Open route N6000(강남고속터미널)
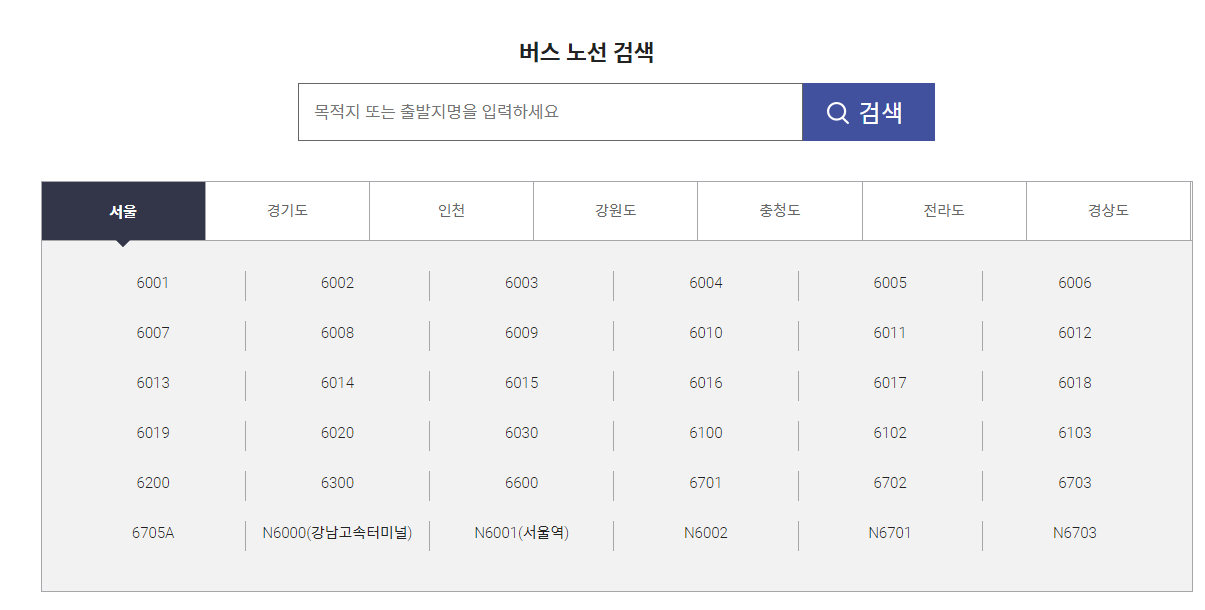 [337, 533]
